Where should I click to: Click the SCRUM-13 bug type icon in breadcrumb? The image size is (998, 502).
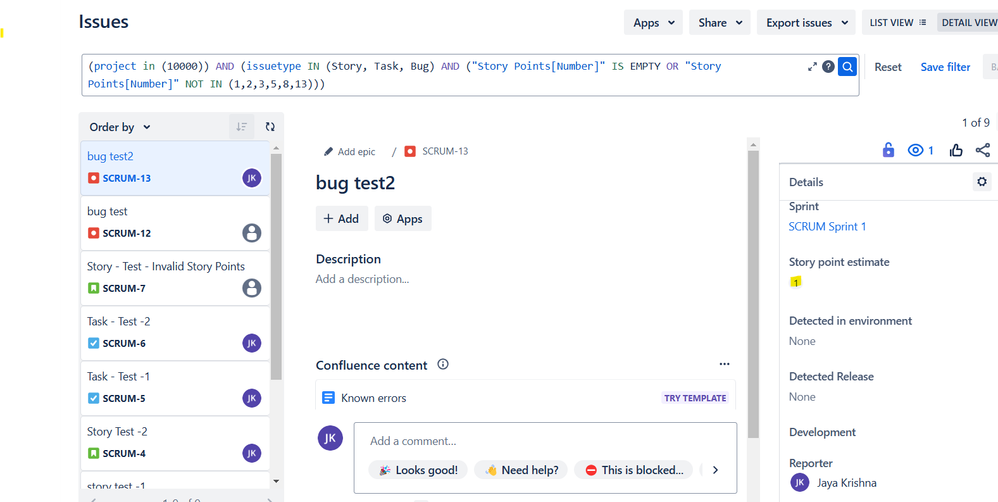point(410,151)
